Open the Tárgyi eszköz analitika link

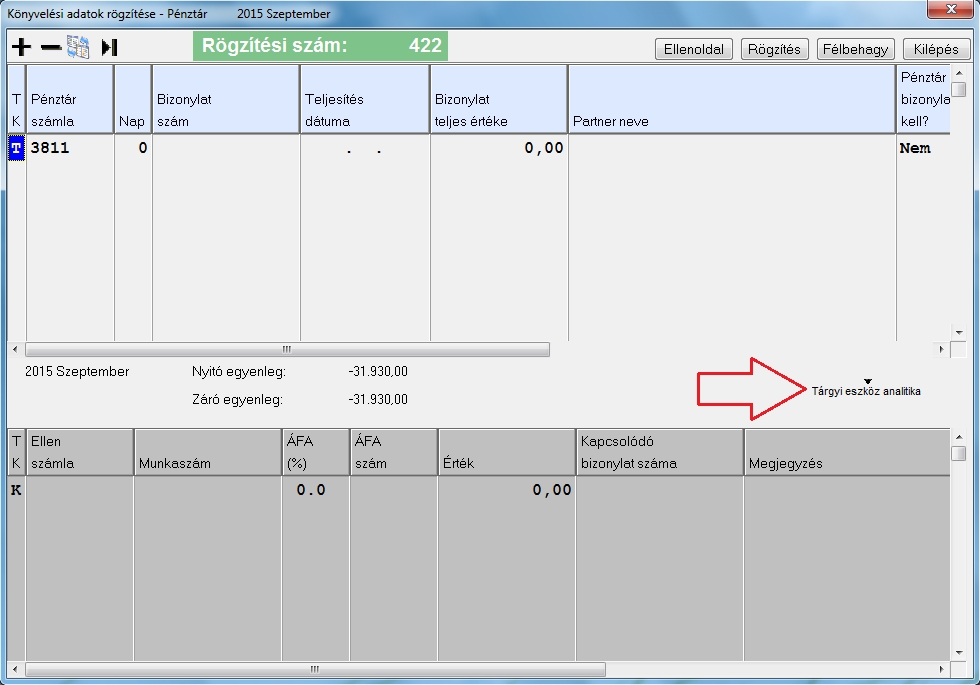click(865, 392)
